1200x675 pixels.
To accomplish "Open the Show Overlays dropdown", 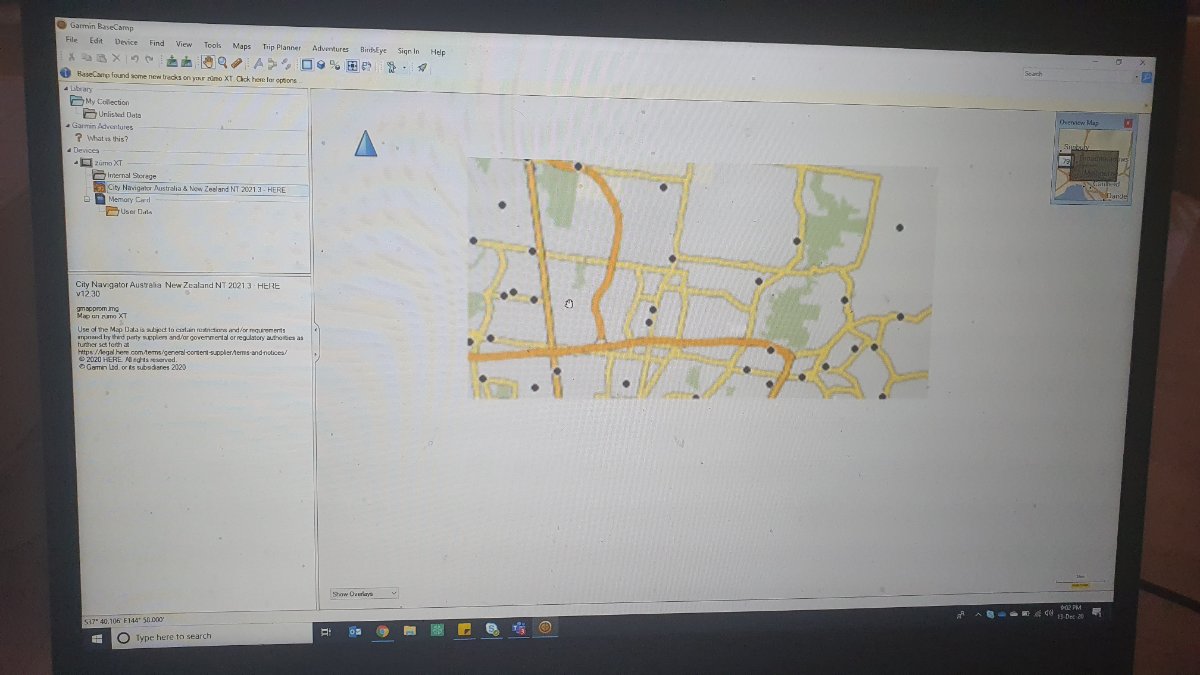I will 364,593.
